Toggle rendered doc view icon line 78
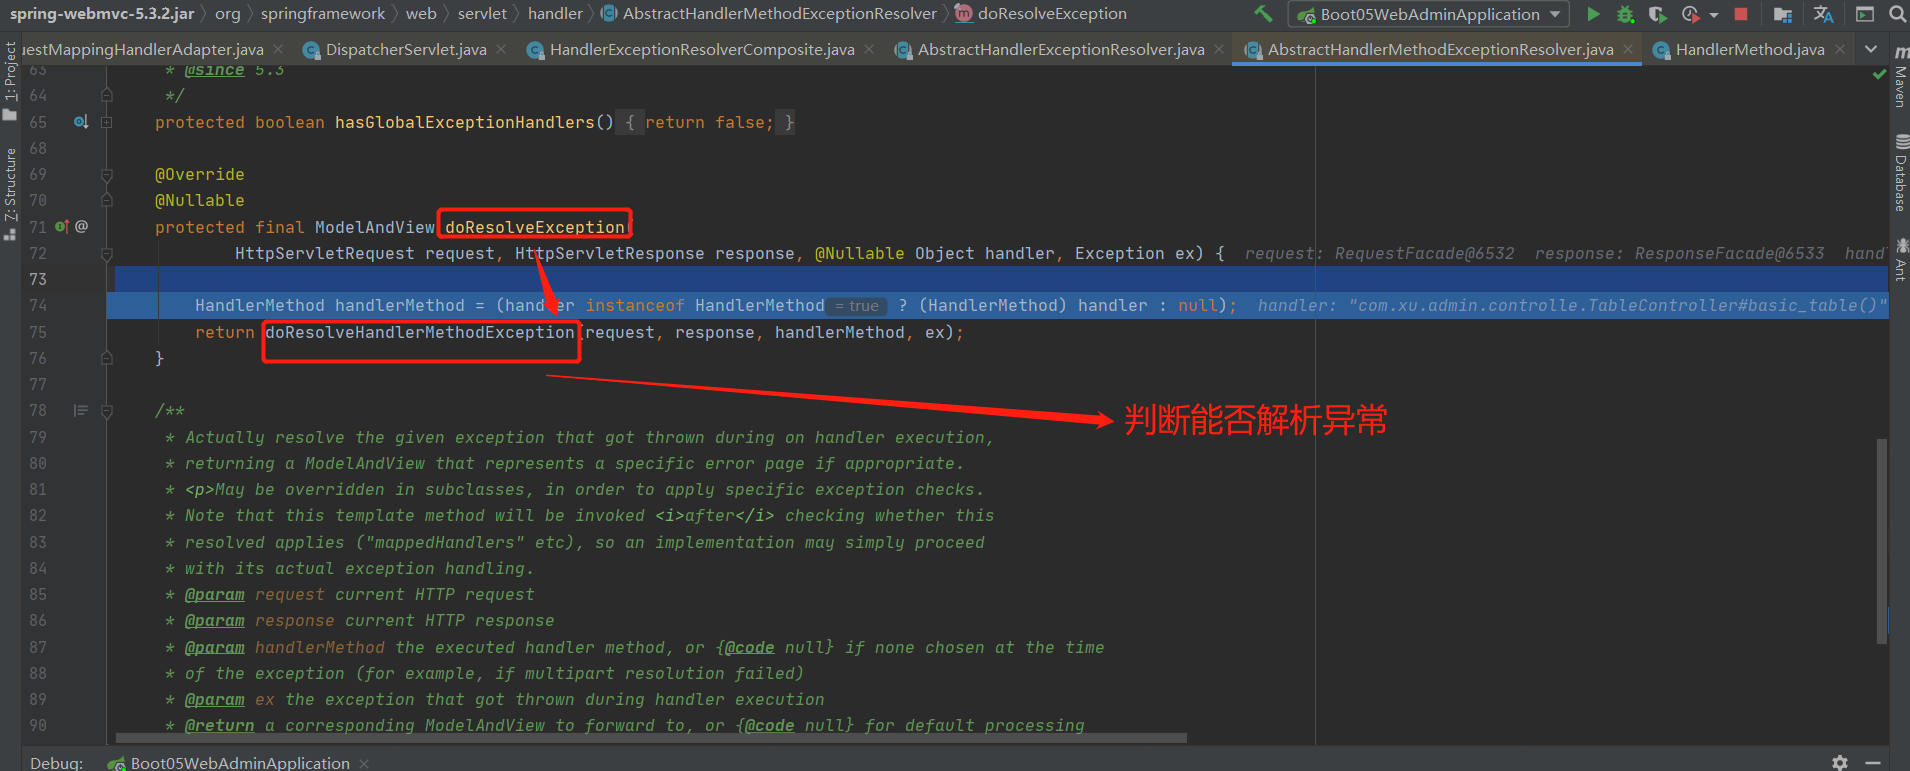Screen dimensions: 1910x771 tap(81, 410)
